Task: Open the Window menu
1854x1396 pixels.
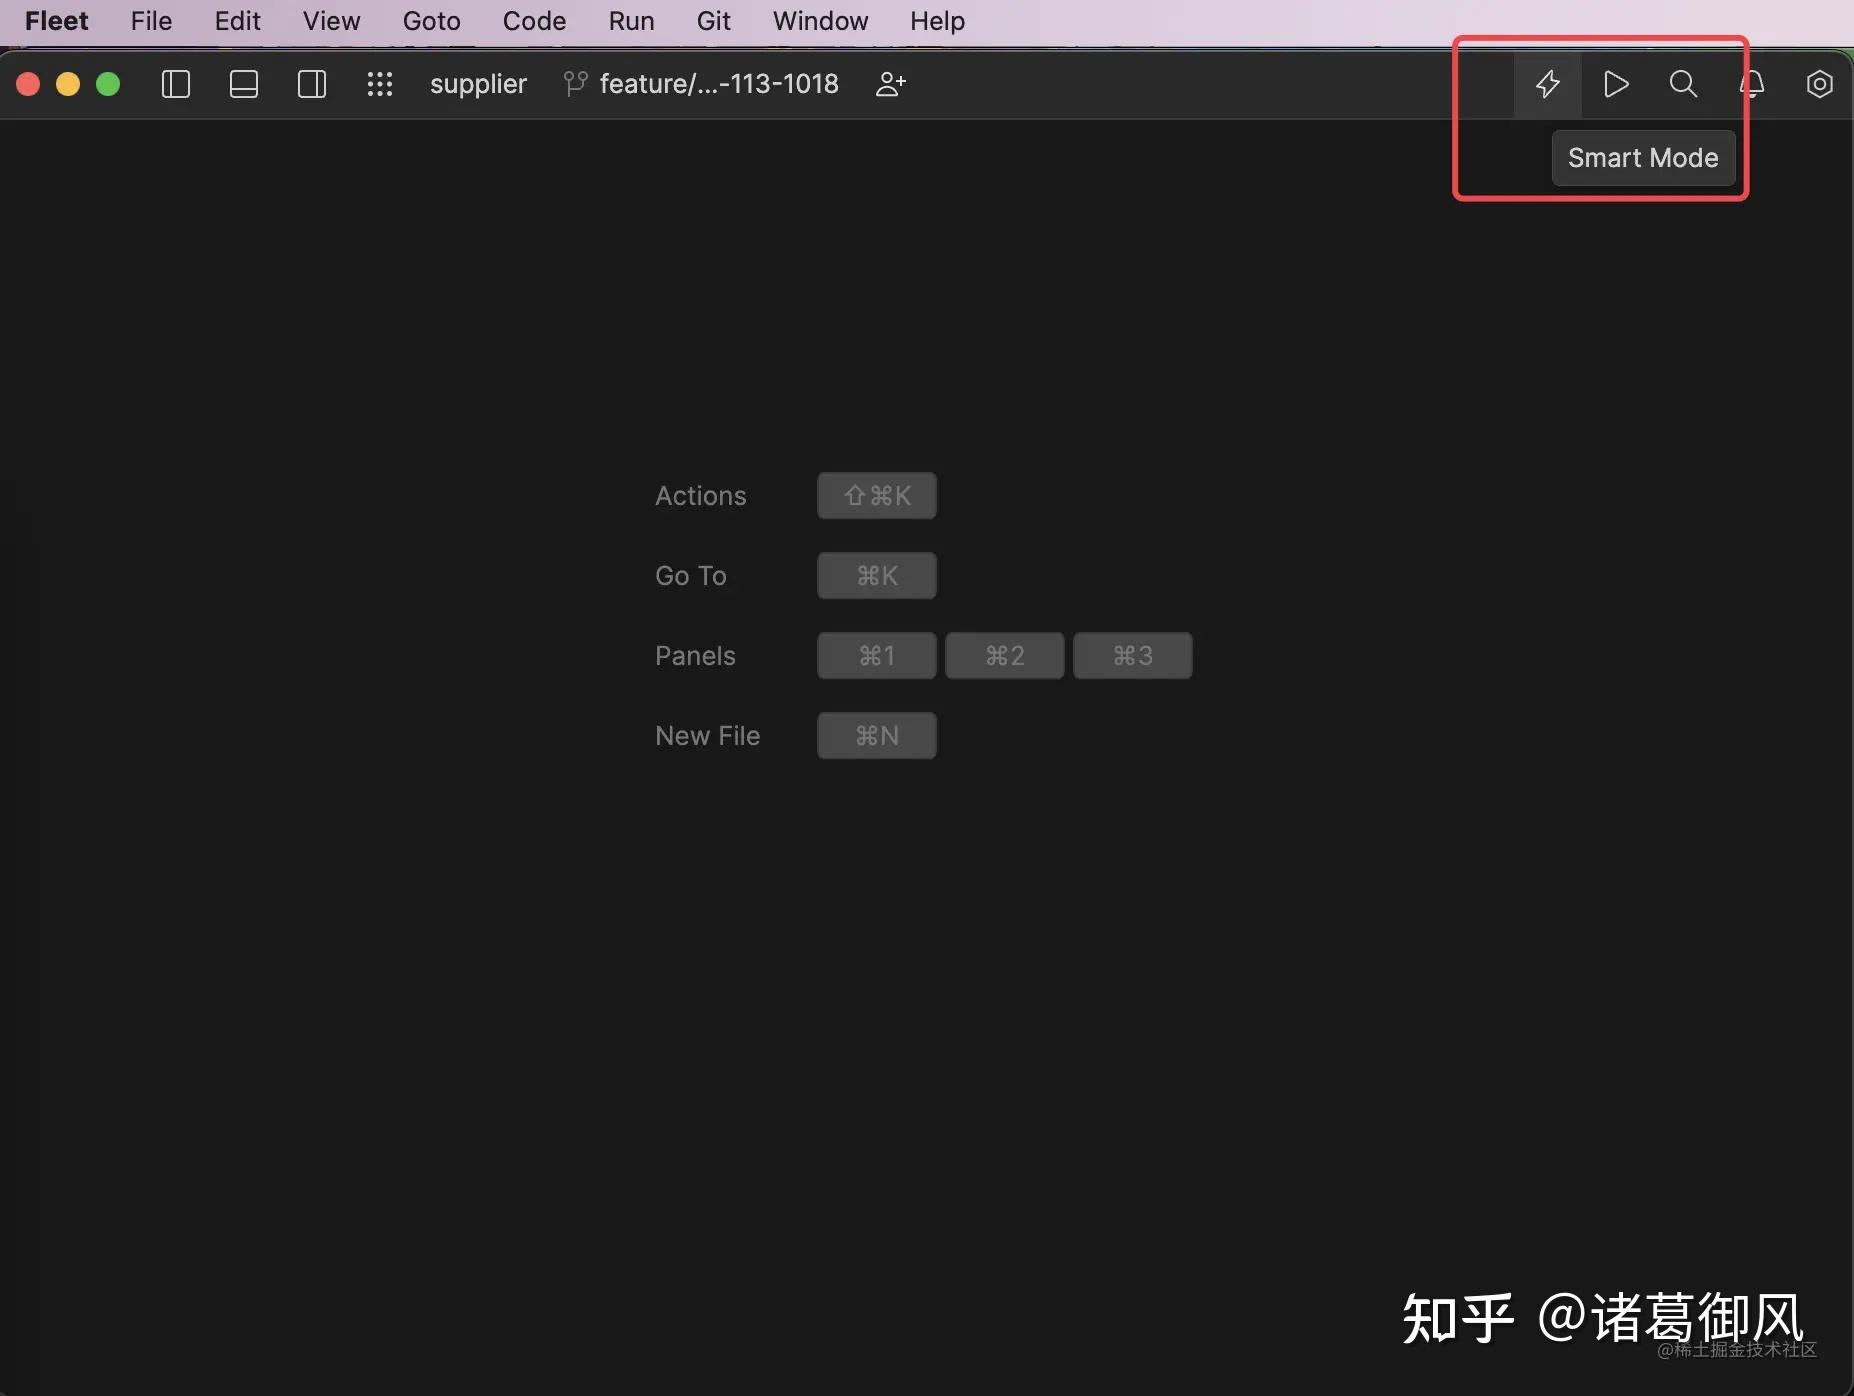Action: tap(820, 20)
